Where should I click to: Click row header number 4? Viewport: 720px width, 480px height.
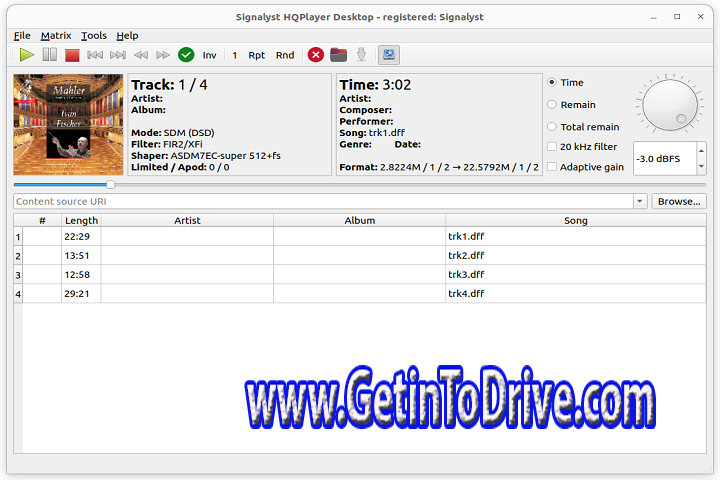click(18, 294)
